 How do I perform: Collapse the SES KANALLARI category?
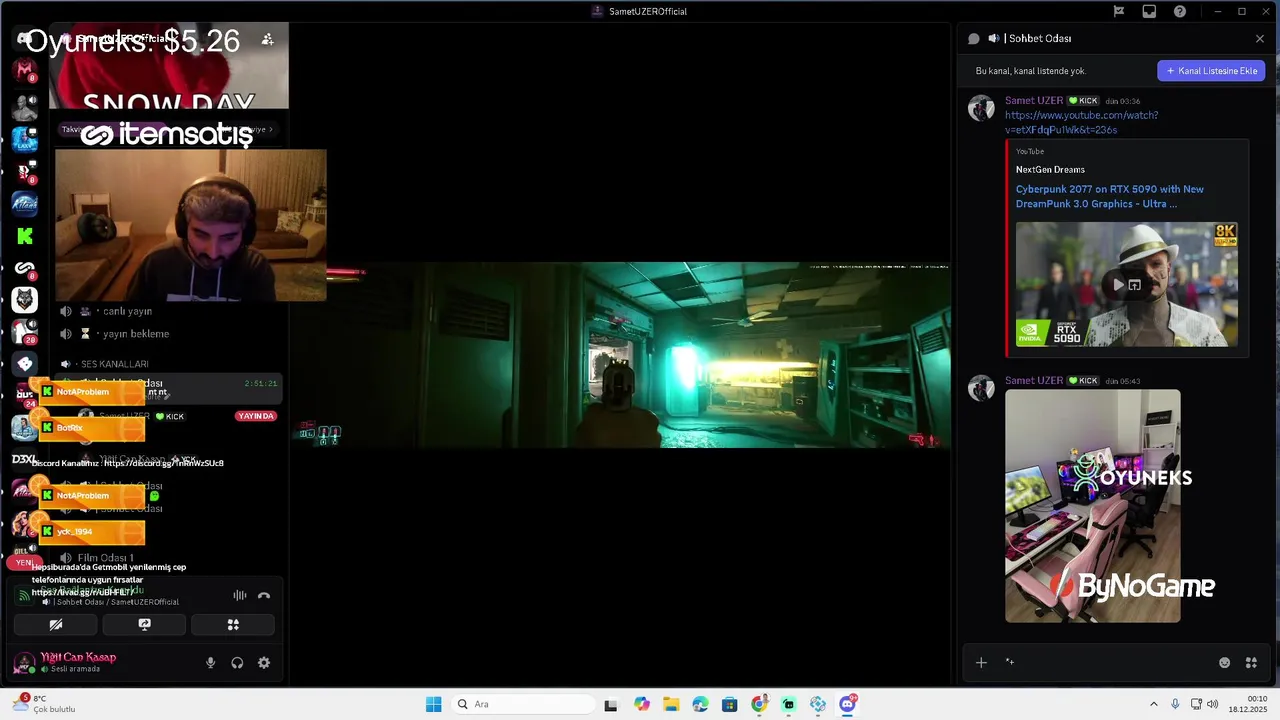(x=115, y=364)
